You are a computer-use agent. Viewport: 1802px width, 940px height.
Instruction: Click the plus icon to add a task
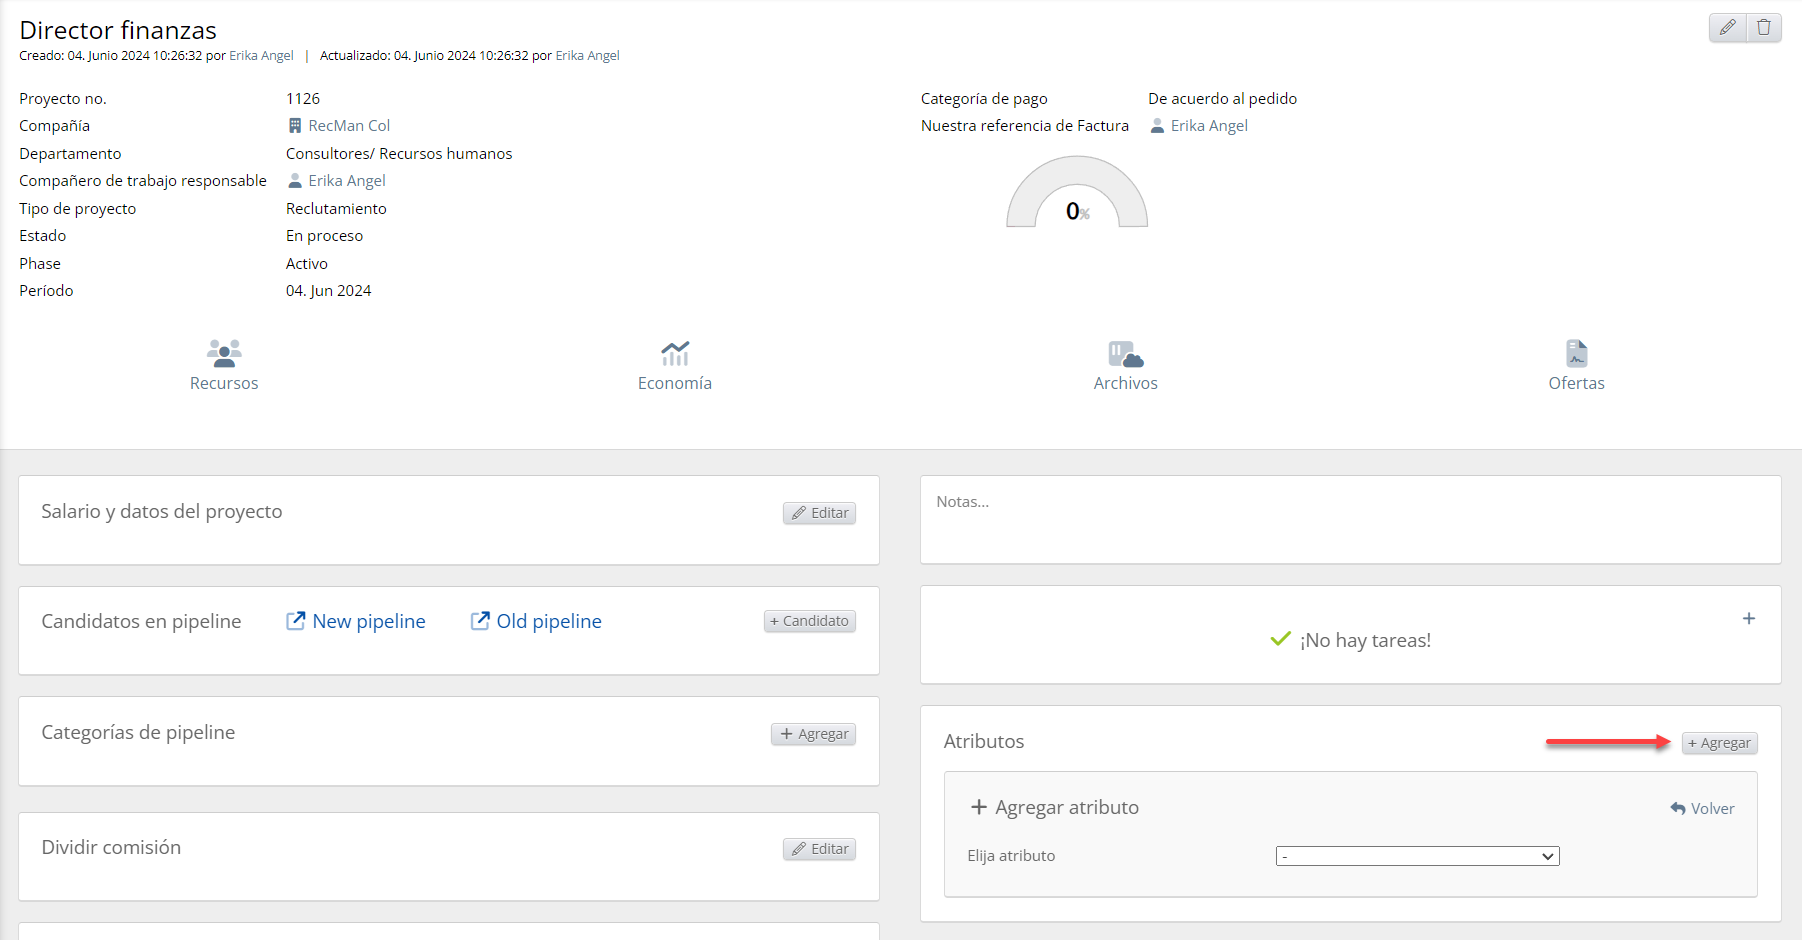[x=1748, y=619]
